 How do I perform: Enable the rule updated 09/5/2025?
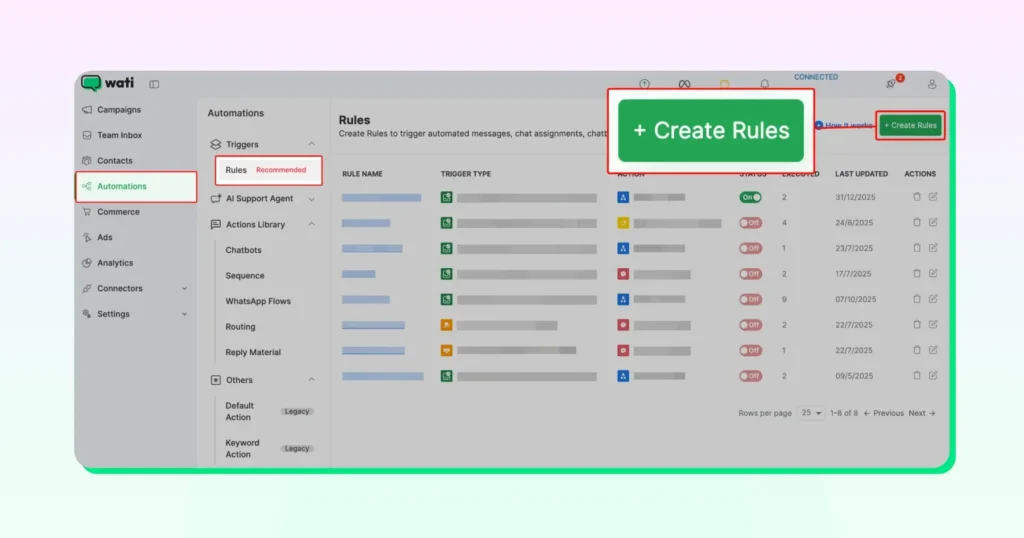point(750,376)
